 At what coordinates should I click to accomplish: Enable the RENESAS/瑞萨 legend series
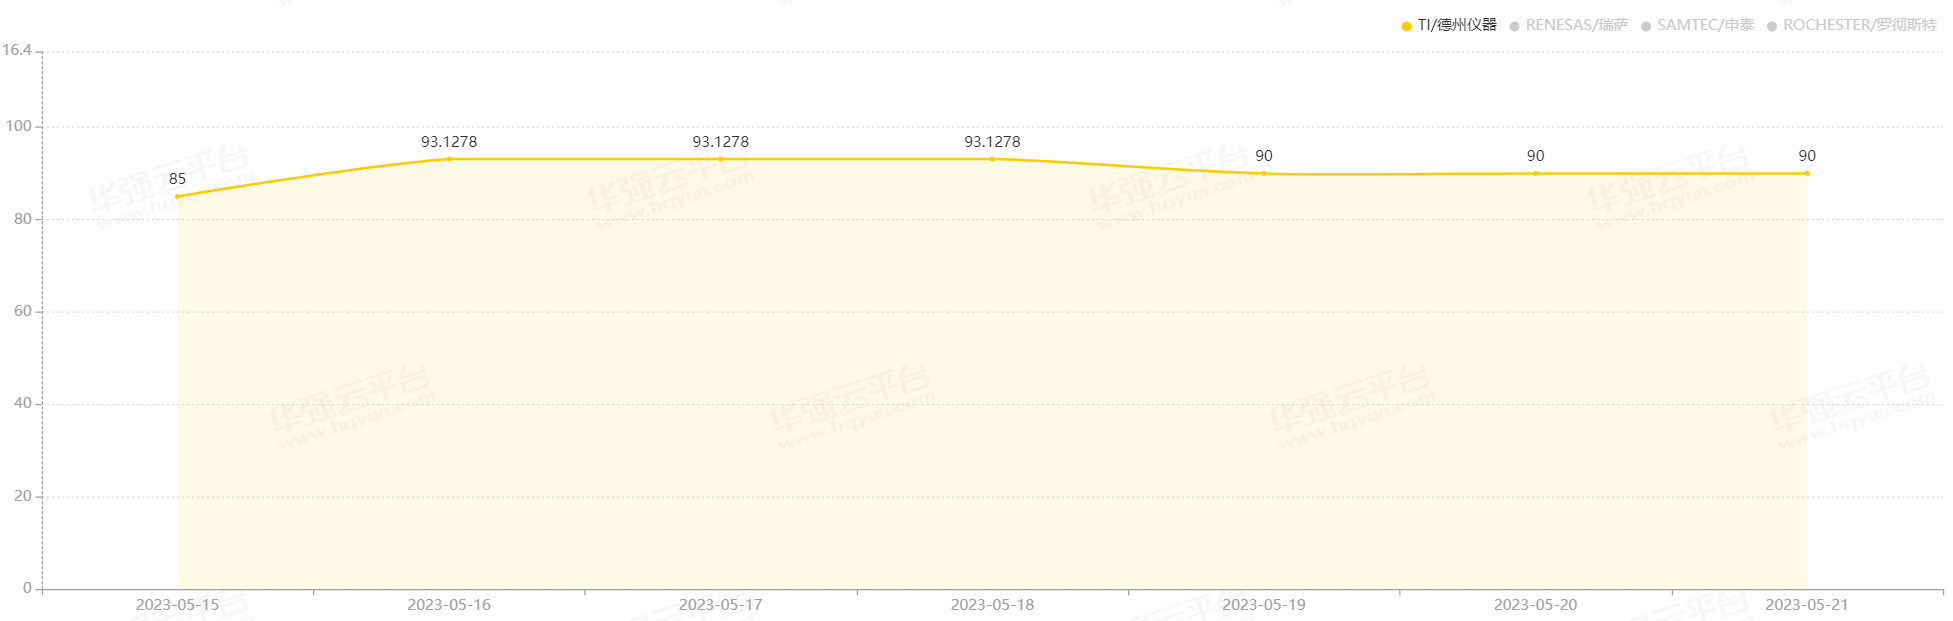point(1569,25)
